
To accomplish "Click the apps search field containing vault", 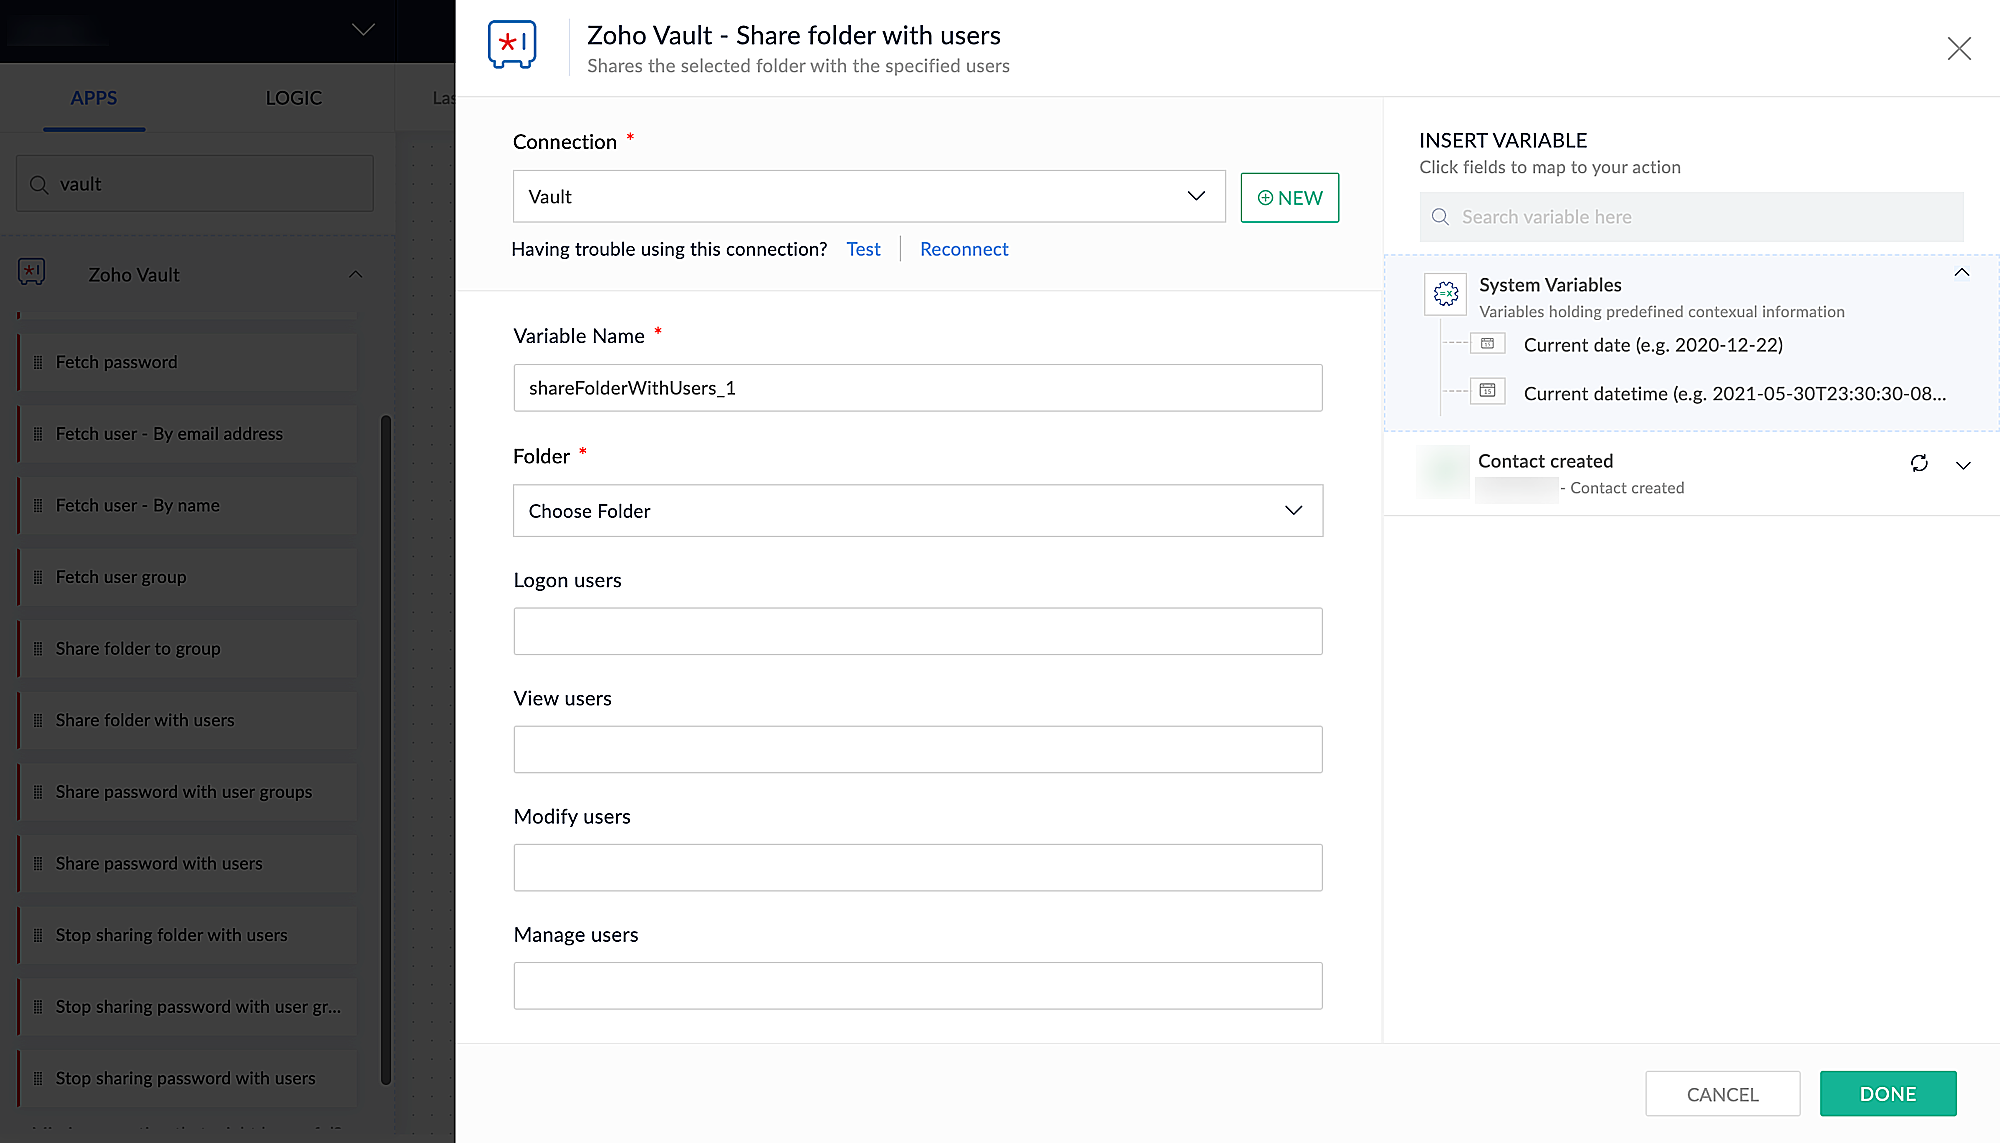I will click(x=195, y=184).
